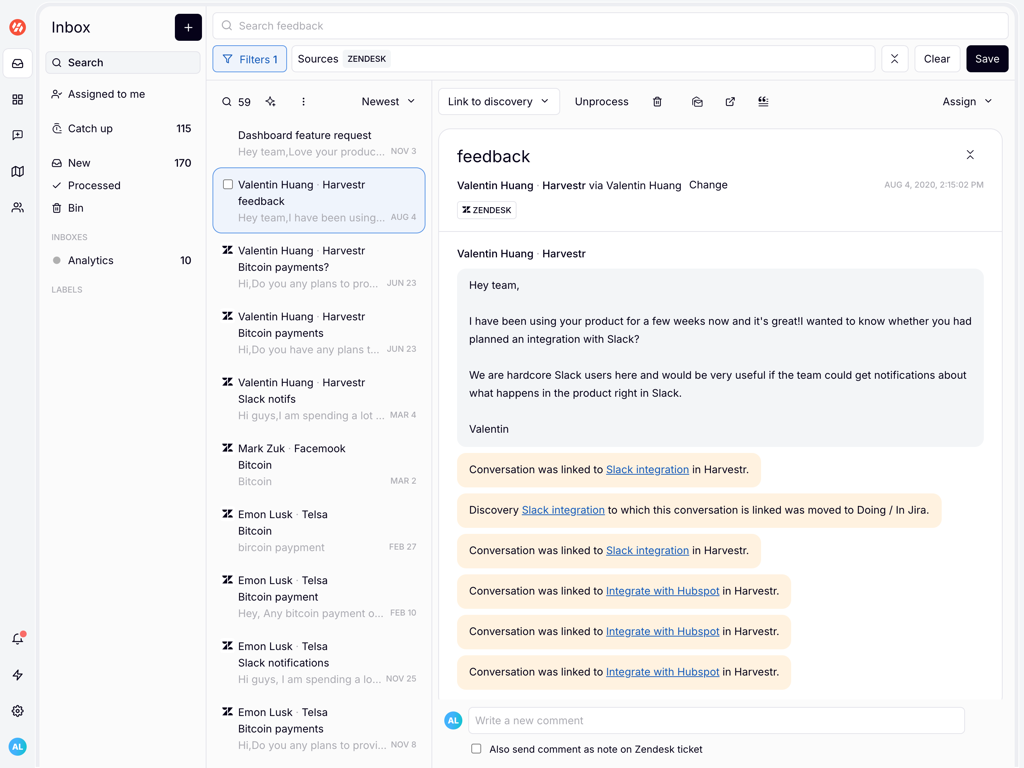This screenshot has height=768, width=1024.
Task: Open the users icon in left sidebar
Action: point(17,208)
